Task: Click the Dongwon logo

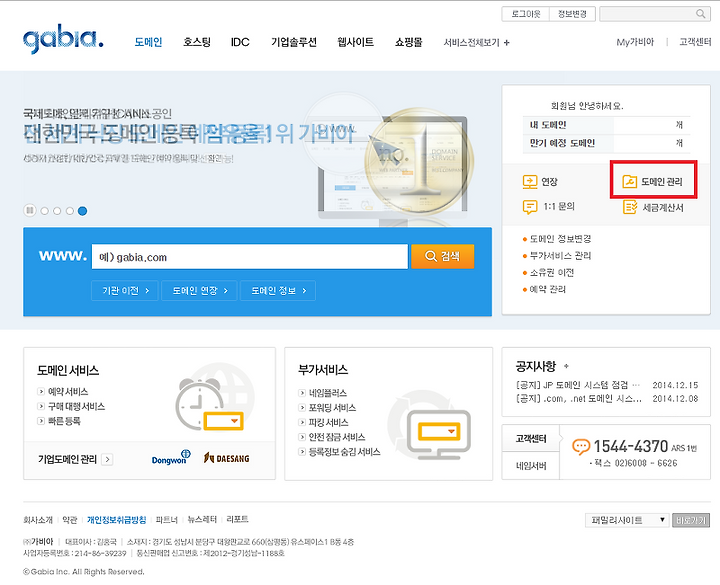Action: [171, 457]
